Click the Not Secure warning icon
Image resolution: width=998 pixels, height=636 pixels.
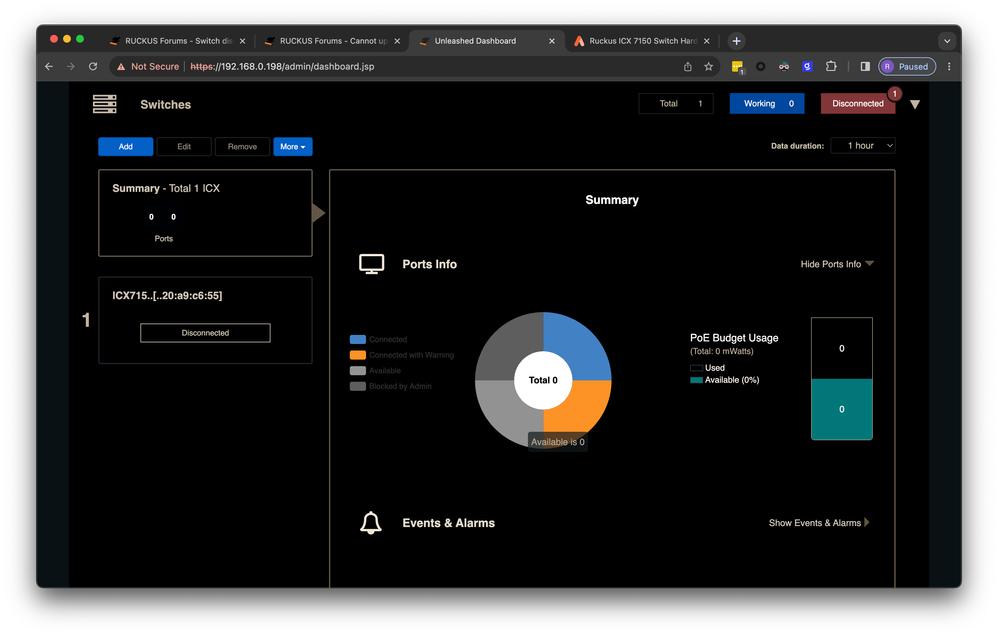pyautogui.click(x=121, y=67)
